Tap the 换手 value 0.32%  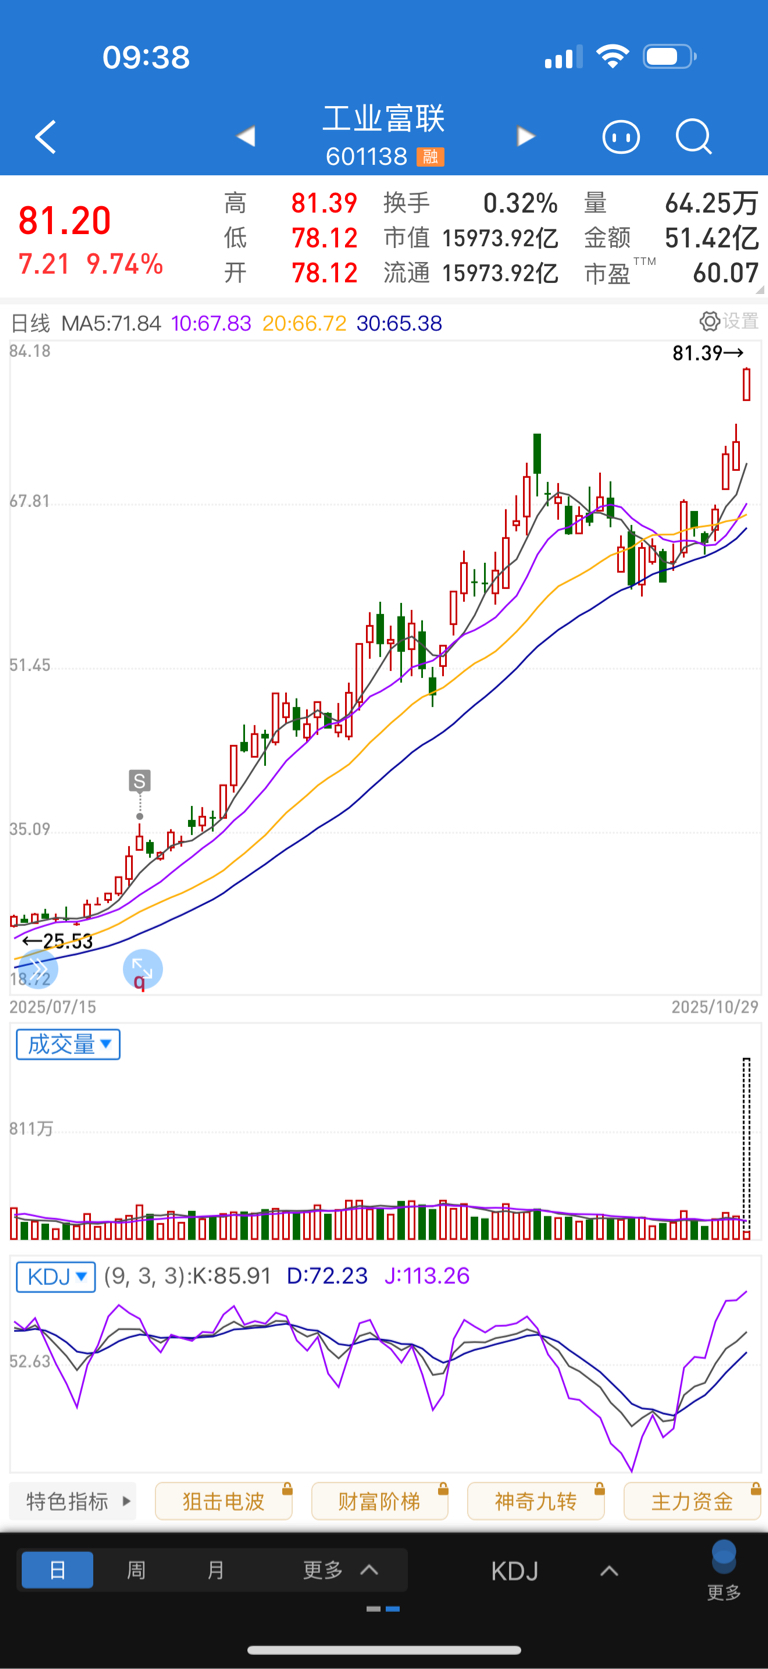point(520,203)
